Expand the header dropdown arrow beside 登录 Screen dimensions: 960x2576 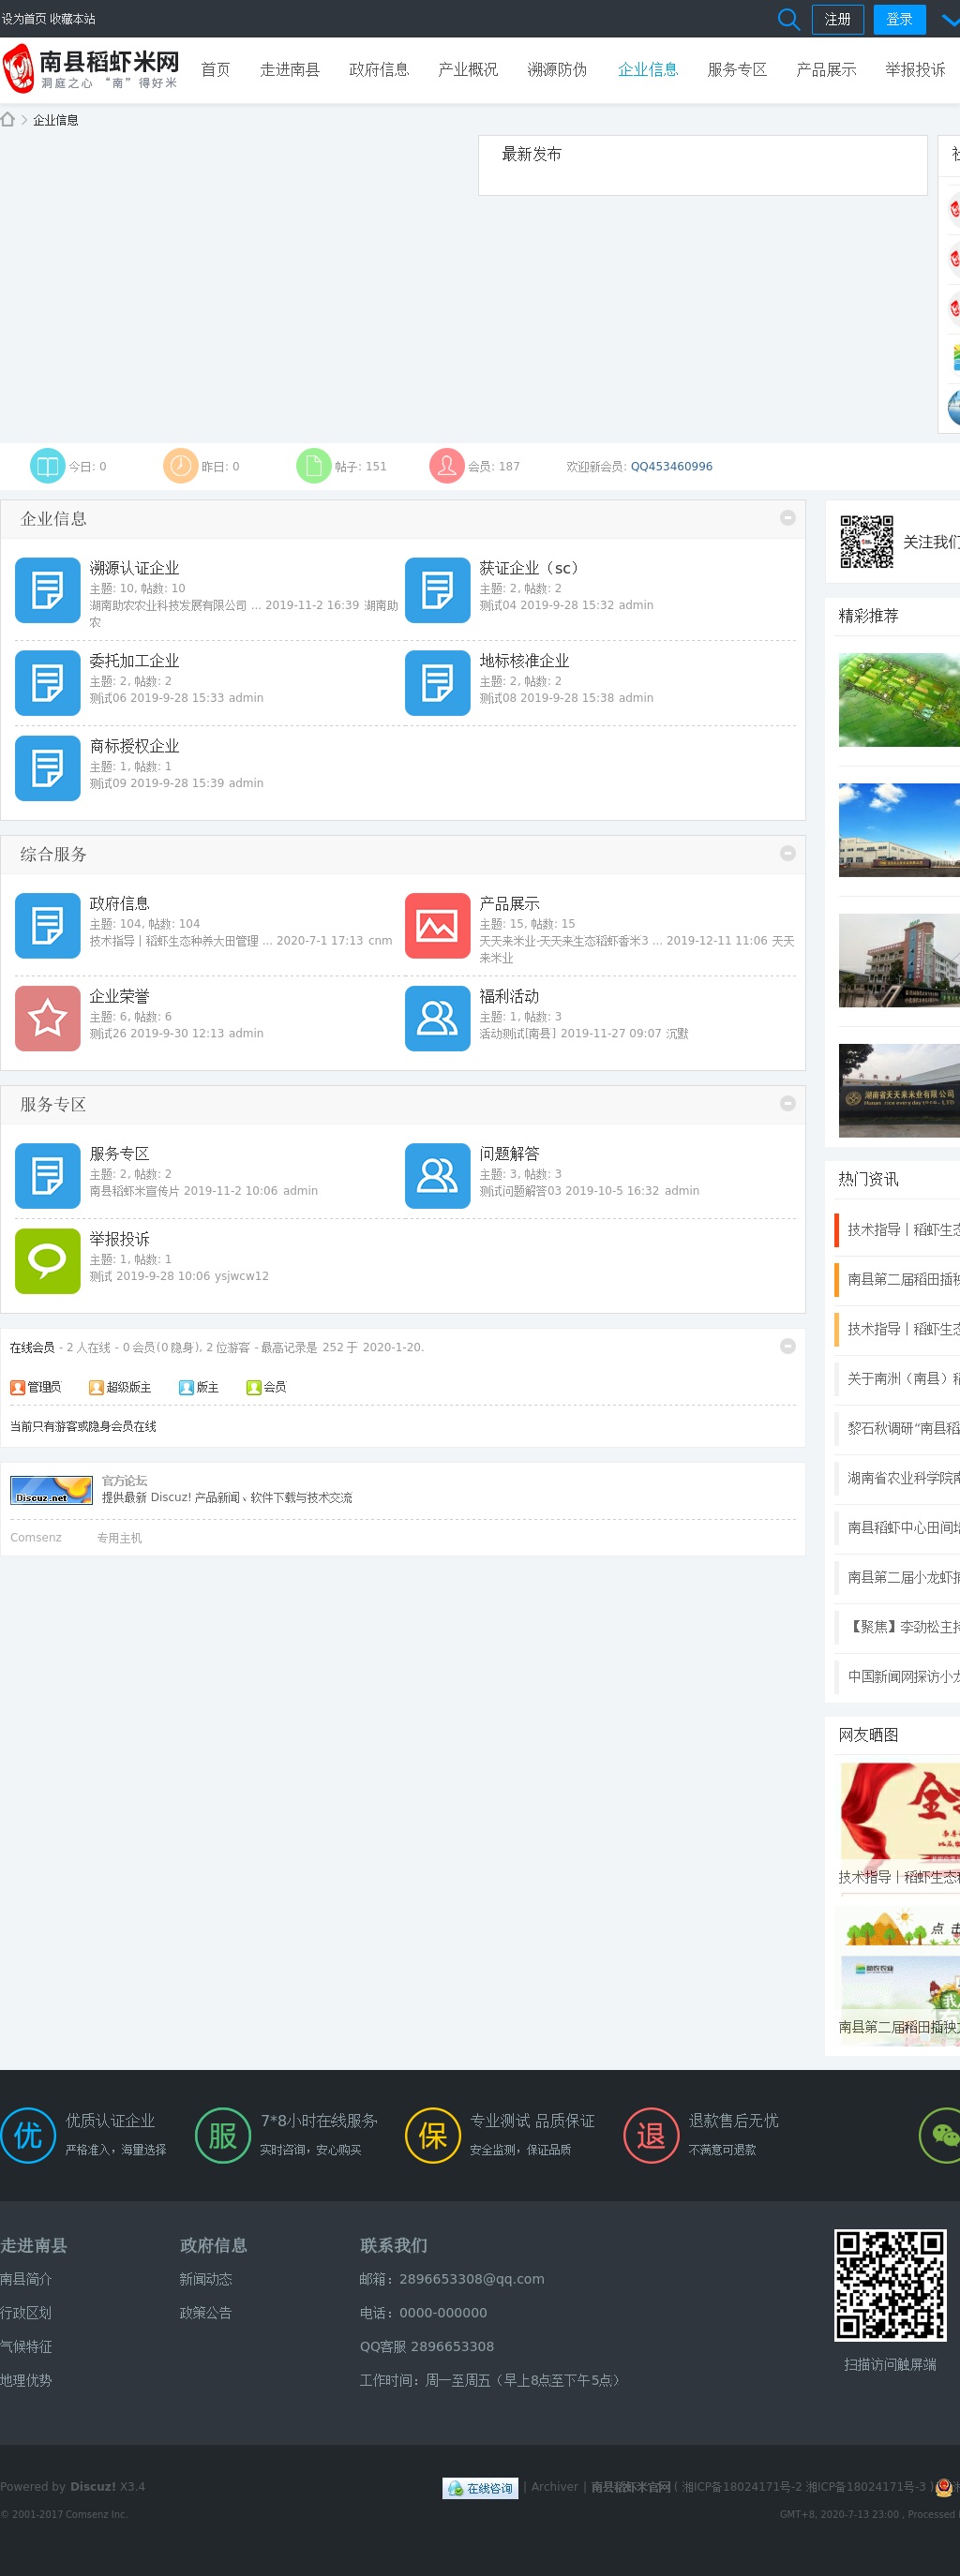[x=948, y=19]
